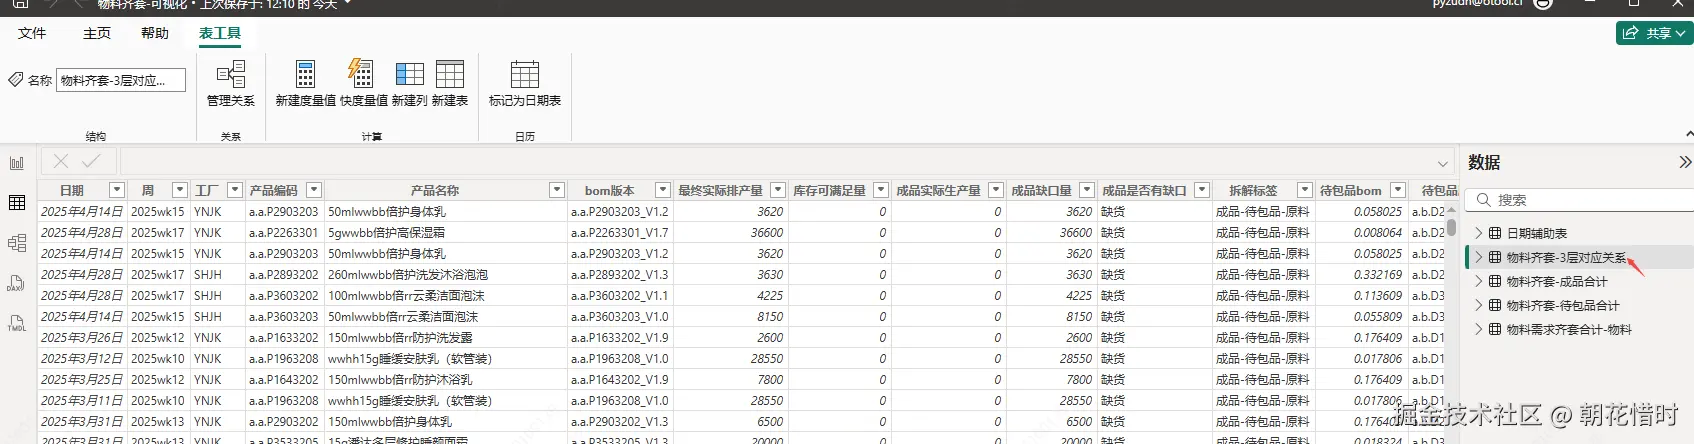This screenshot has height=444, width=1694.
Task: Click the 搜索 search box in 数据 pane
Action: click(1579, 200)
